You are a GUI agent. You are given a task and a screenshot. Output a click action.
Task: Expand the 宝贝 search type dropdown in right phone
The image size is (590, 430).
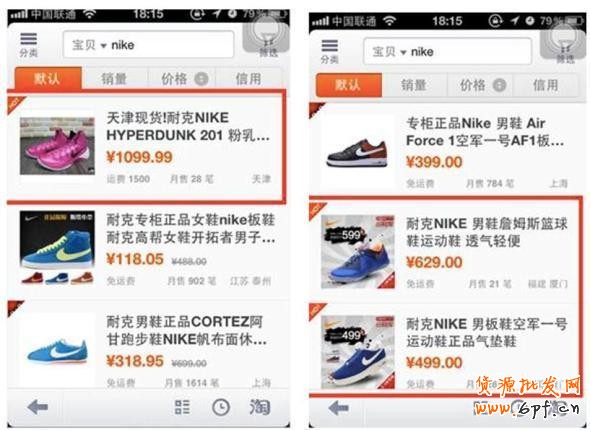[389, 52]
